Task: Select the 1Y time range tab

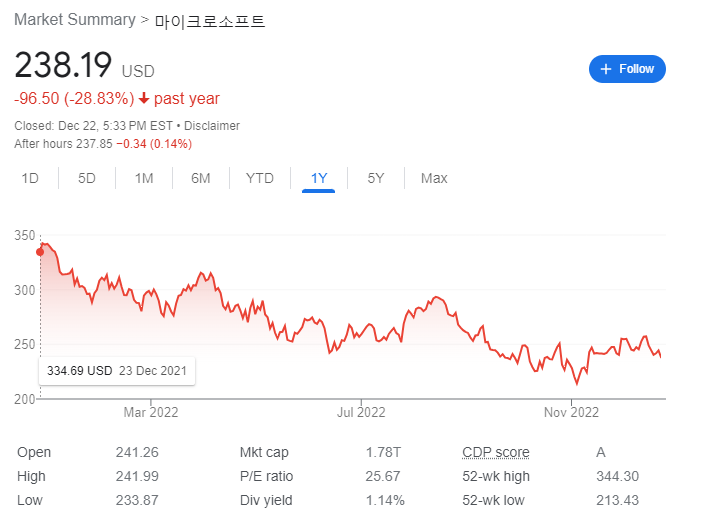Action: 319,178
